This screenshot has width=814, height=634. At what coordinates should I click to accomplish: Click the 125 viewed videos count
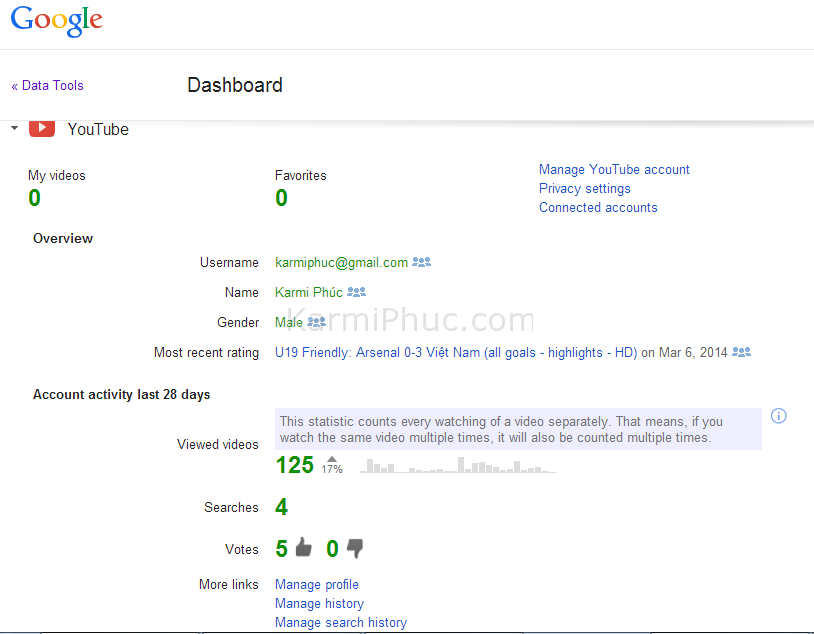(294, 465)
